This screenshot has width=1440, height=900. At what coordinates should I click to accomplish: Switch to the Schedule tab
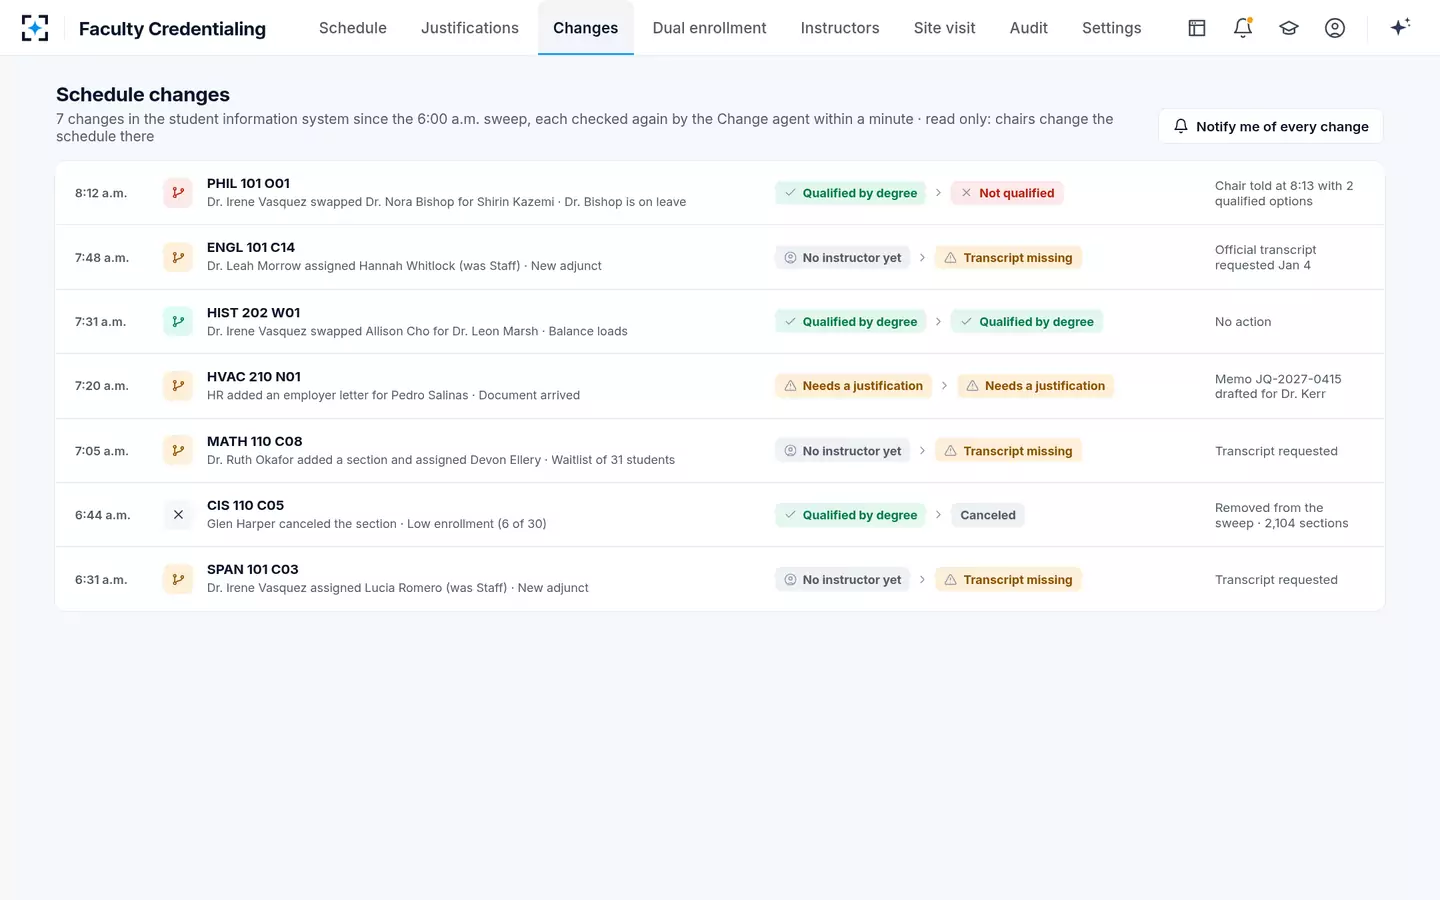[x=353, y=28]
